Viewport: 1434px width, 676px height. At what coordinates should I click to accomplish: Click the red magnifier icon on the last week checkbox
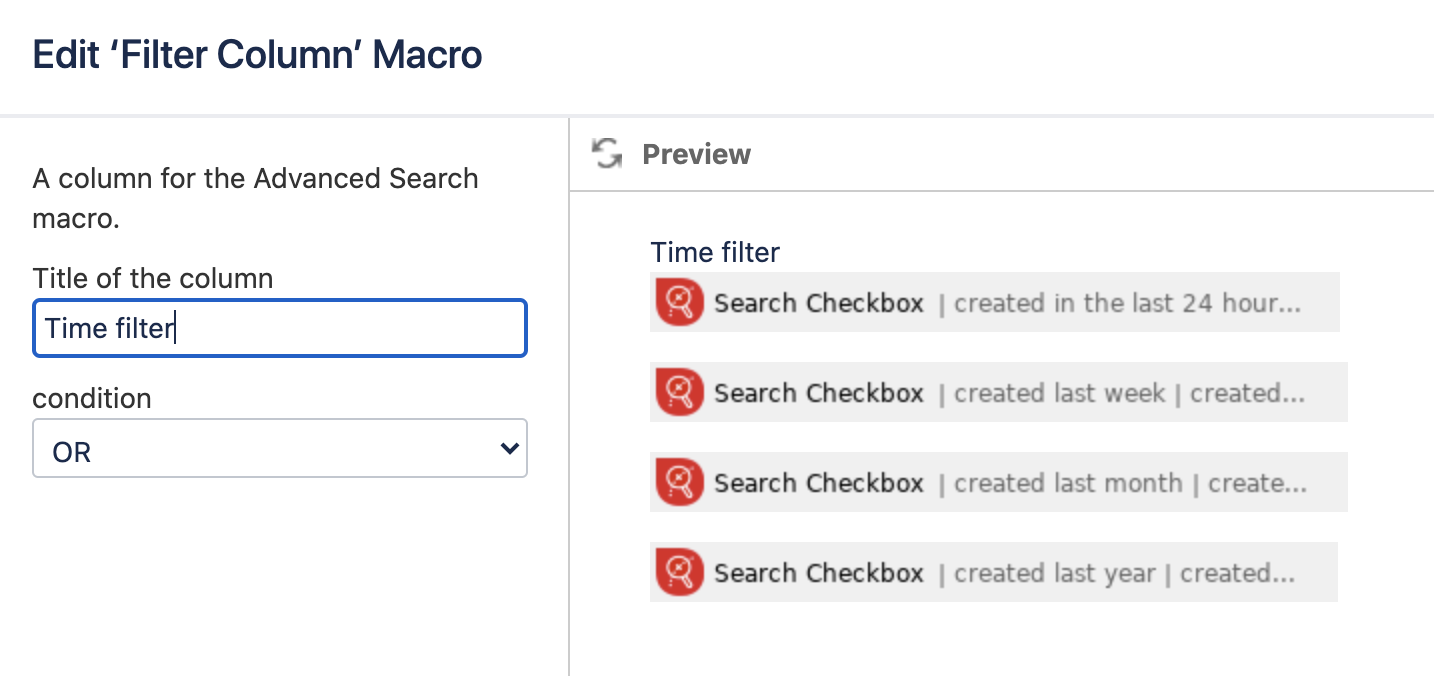tap(678, 392)
